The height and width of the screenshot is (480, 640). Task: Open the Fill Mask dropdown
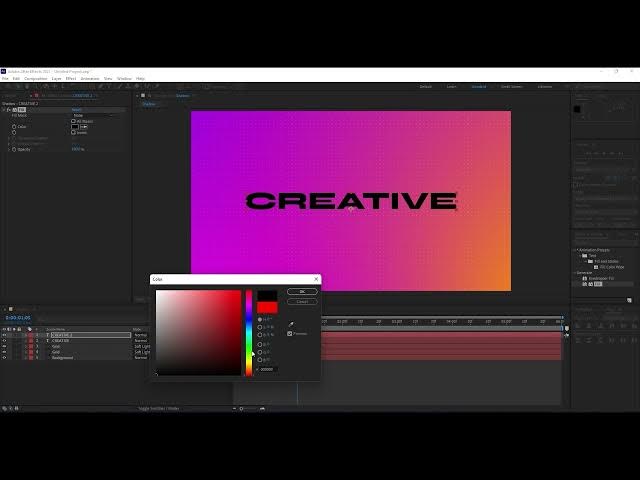tap(90, 115)
